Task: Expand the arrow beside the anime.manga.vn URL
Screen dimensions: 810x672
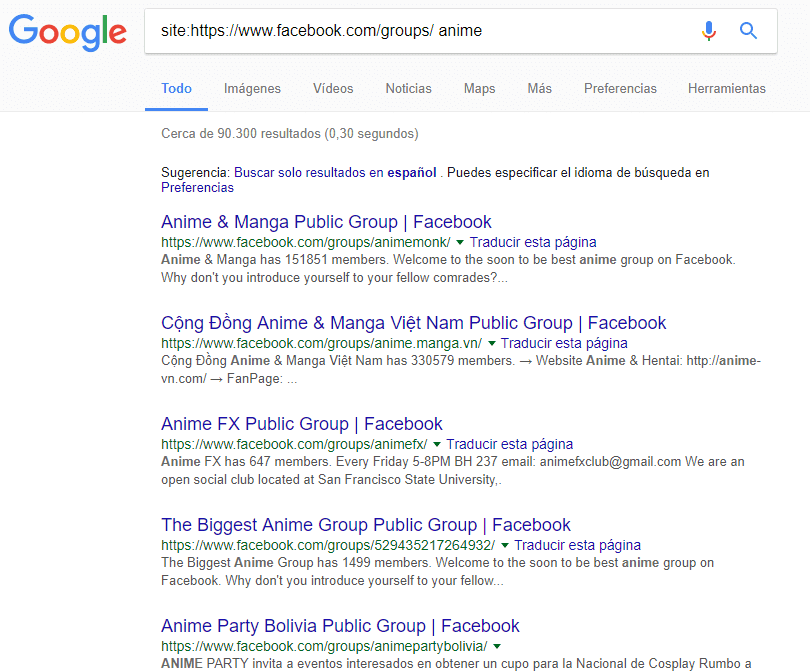Action: [492, 344]
